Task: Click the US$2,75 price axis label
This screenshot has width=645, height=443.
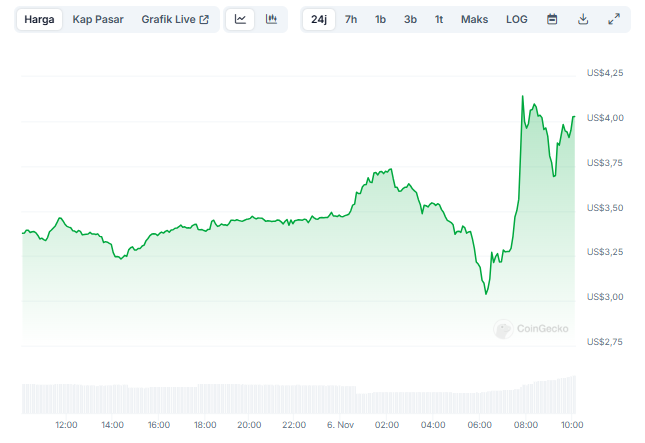Action: coord(605,342)
